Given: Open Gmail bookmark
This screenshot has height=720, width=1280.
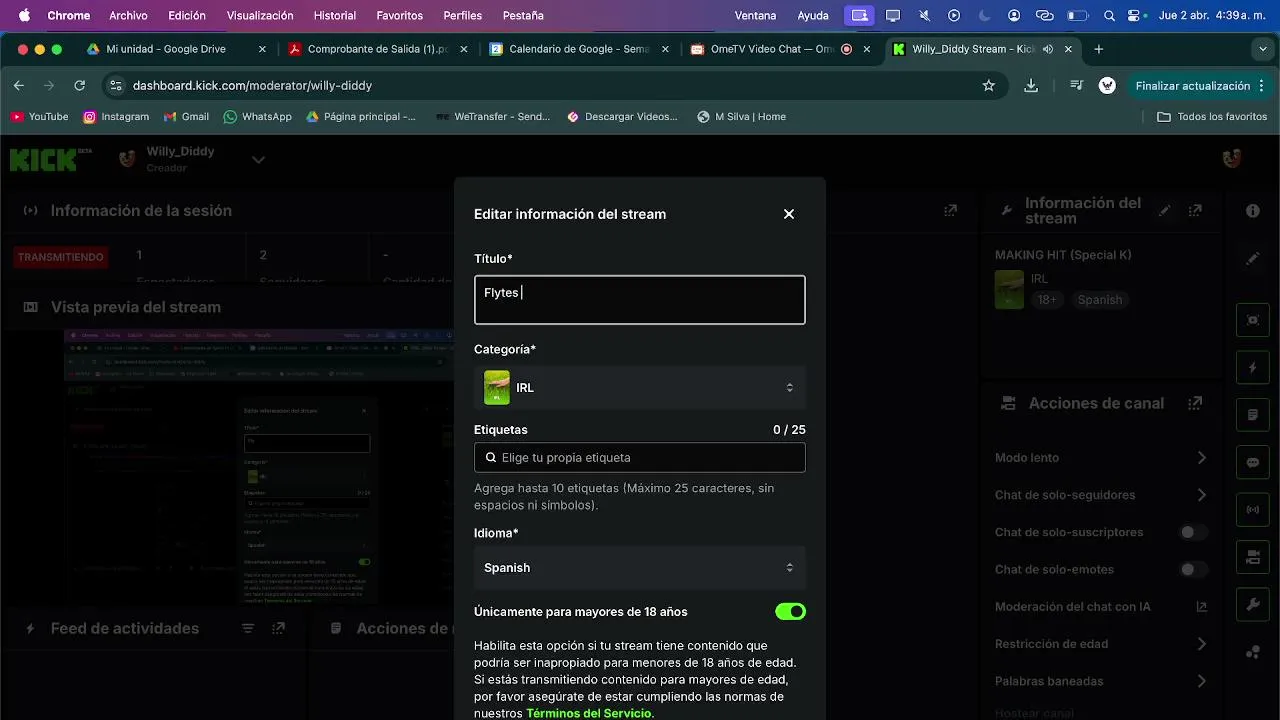Looking at the screenshot, I should 186,117.
